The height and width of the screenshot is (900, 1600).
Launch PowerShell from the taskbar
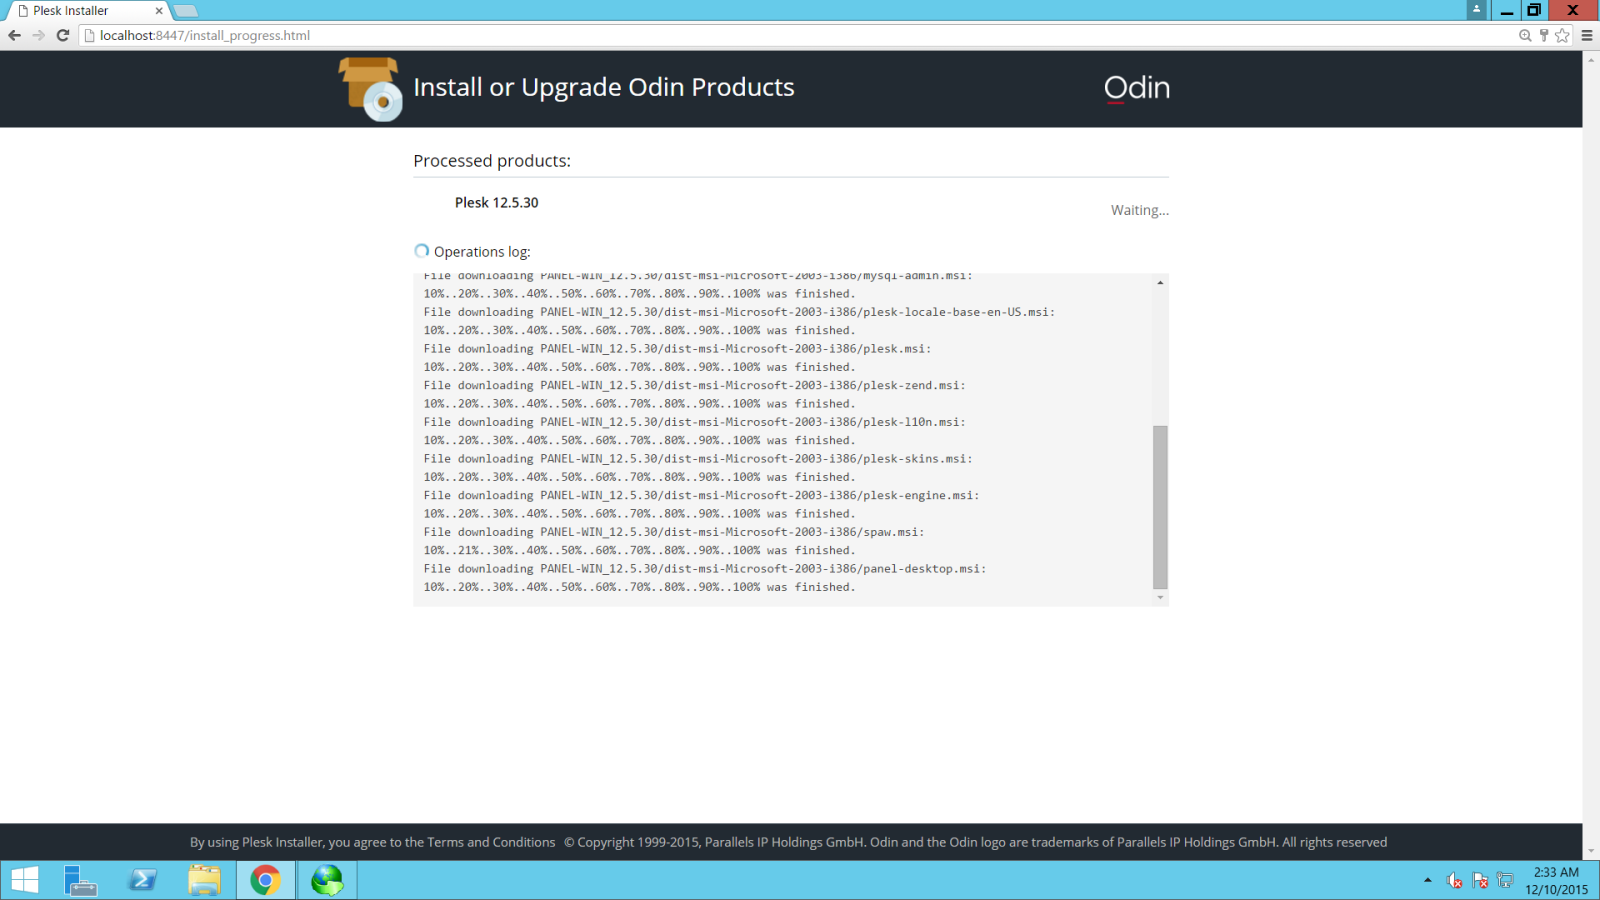142,880
